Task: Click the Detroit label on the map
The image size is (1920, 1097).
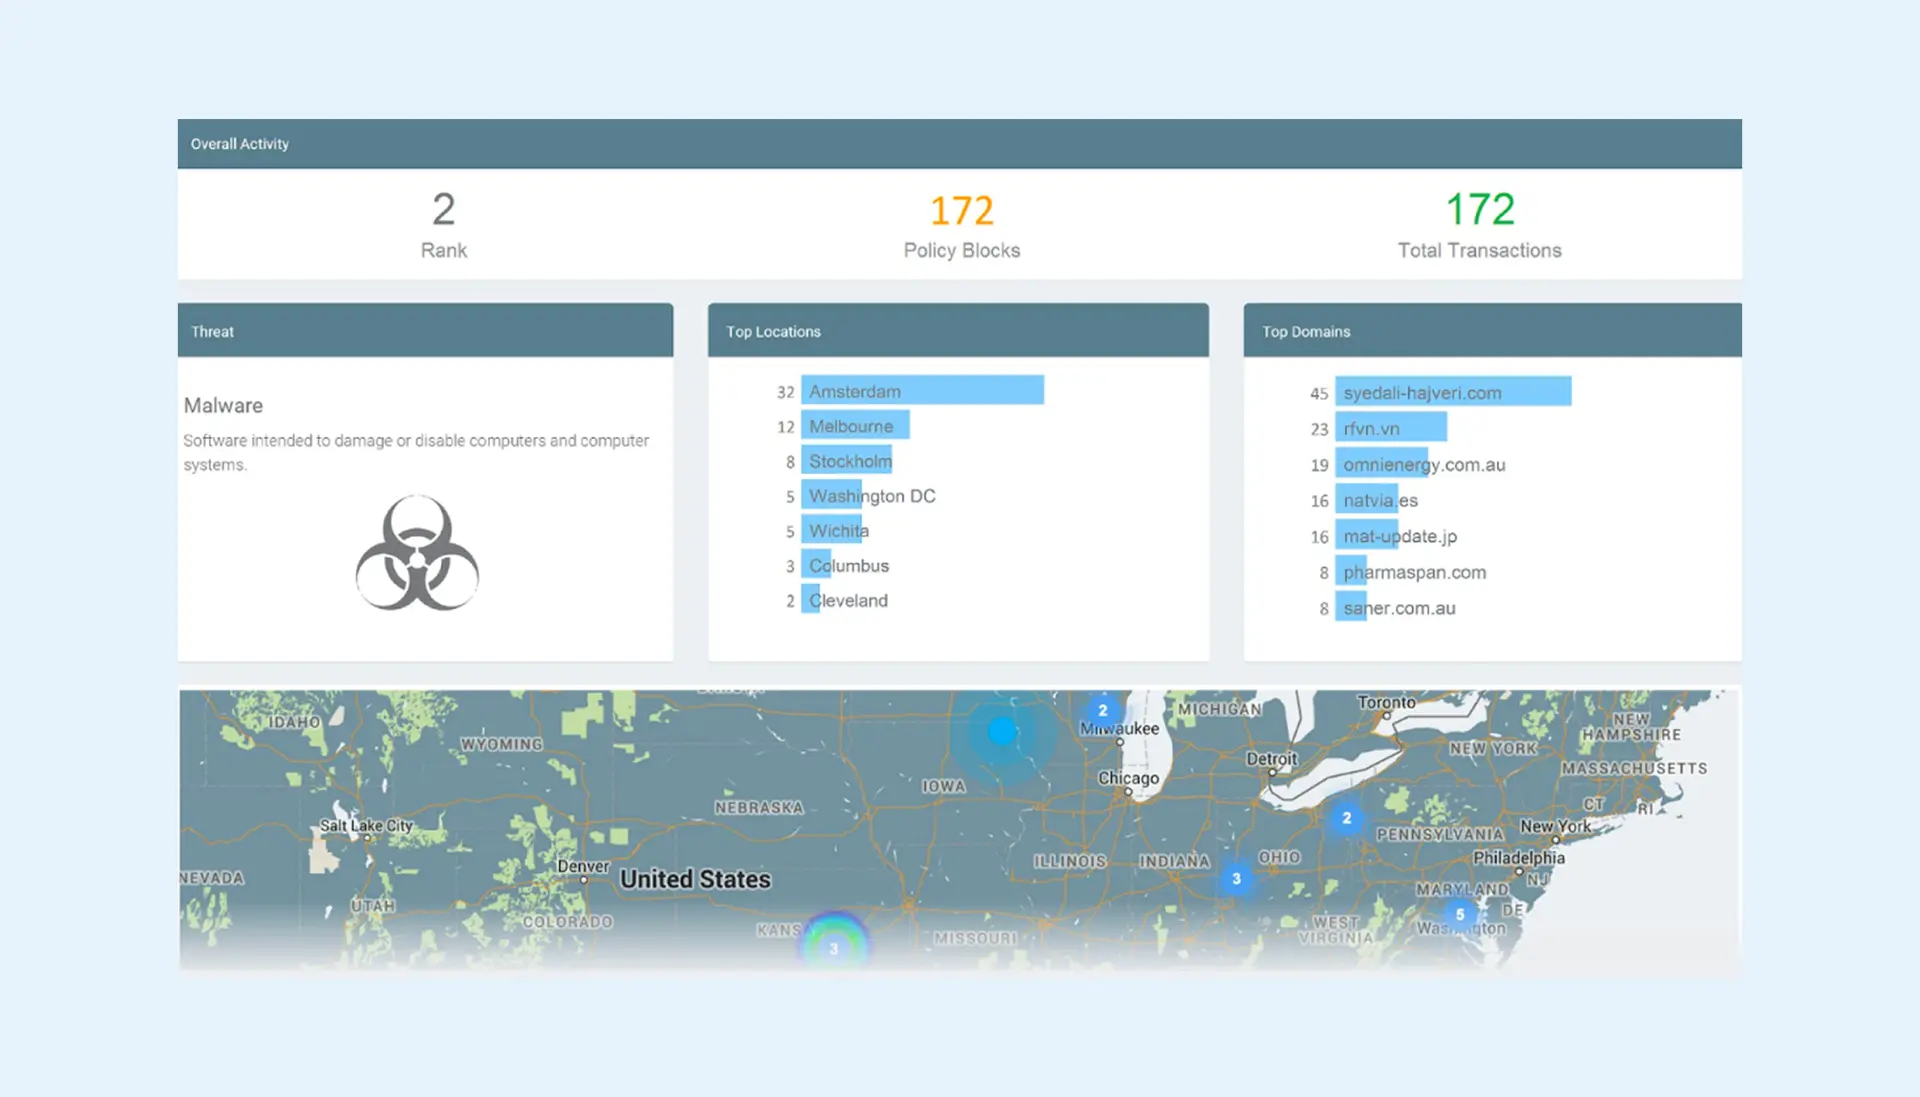Action: pyautogui.click(x=1271, y=759)
